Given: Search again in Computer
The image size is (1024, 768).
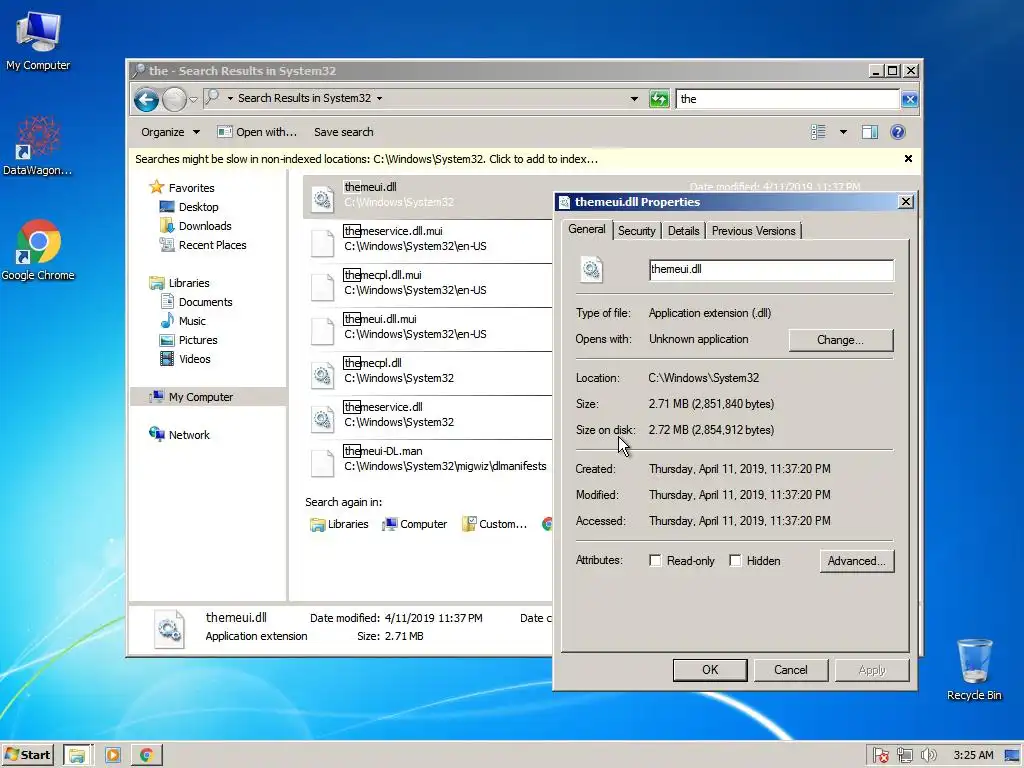Looking at the screenshot, I should [415, 524].
